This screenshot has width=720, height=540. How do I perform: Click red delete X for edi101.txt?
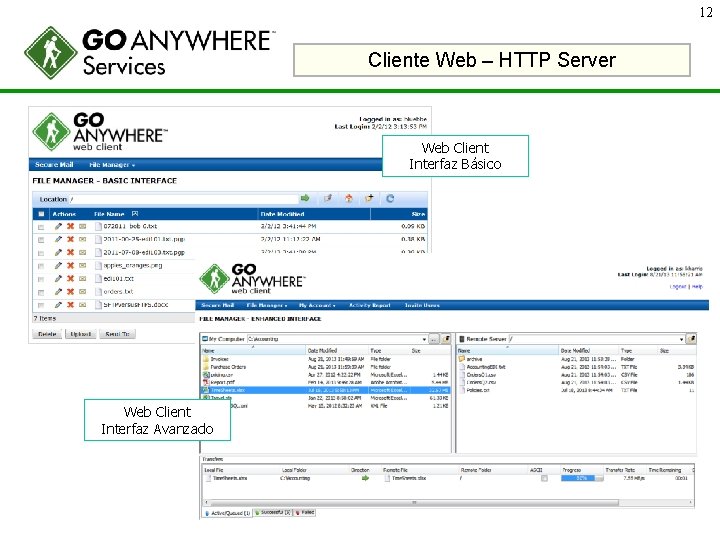(70, 278)
